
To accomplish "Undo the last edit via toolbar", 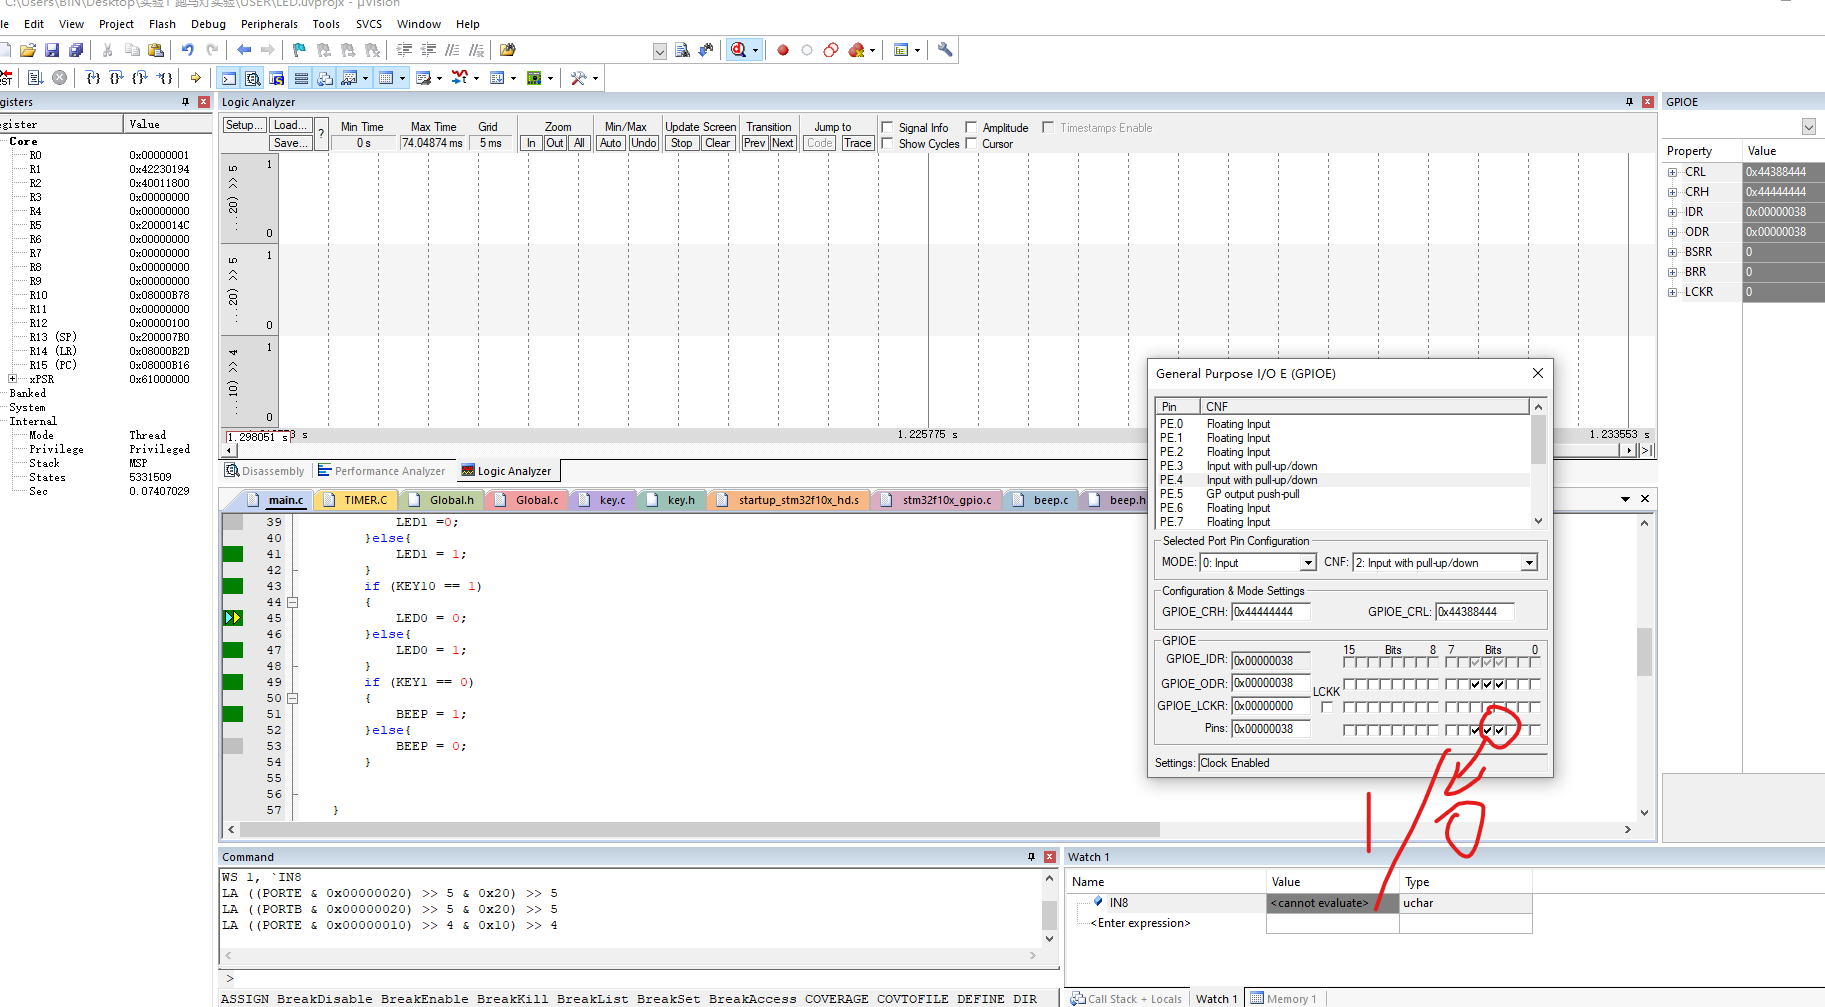I will 187,50.
